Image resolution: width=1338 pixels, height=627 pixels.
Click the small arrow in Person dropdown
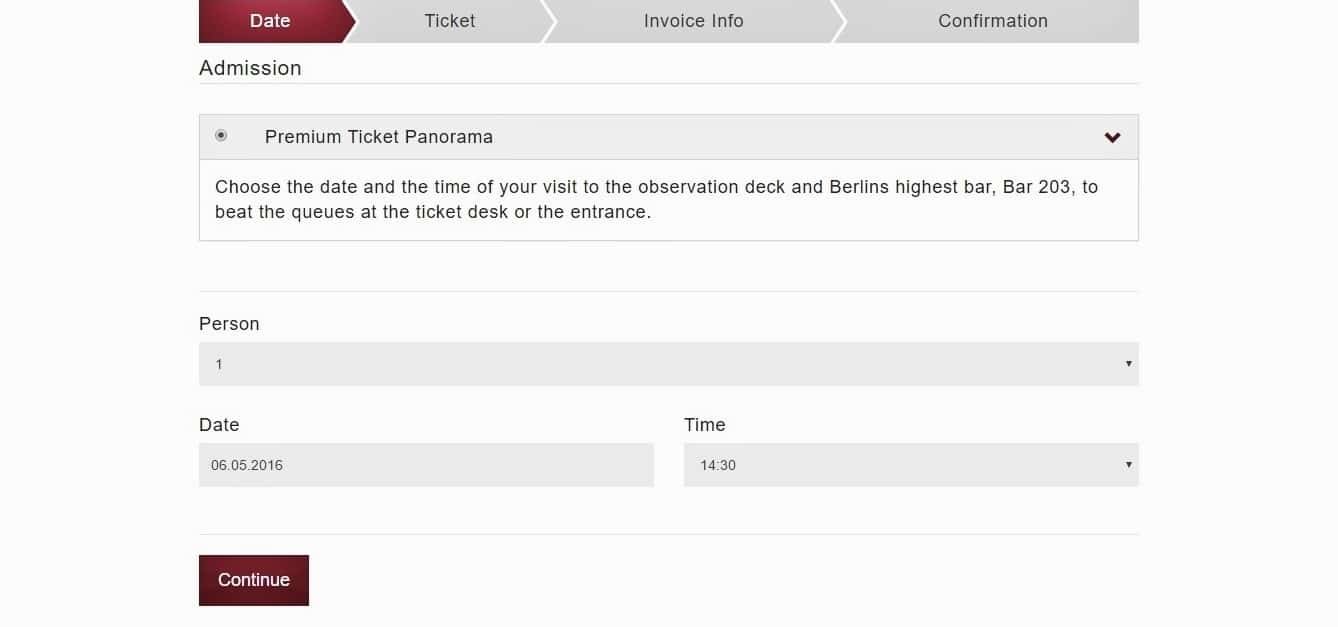[x=1128, y=364]
